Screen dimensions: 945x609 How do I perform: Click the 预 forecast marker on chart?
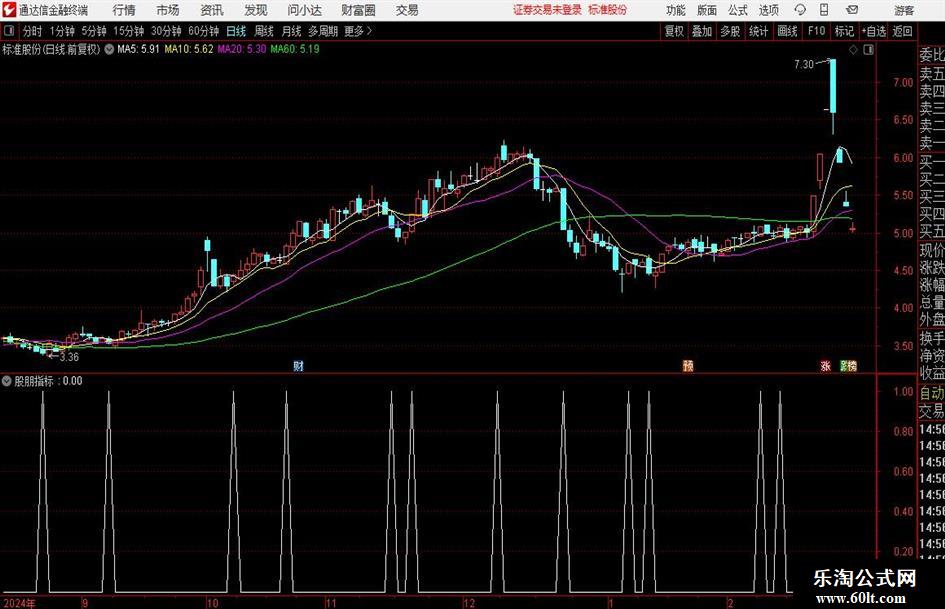(x=688, y=366)
